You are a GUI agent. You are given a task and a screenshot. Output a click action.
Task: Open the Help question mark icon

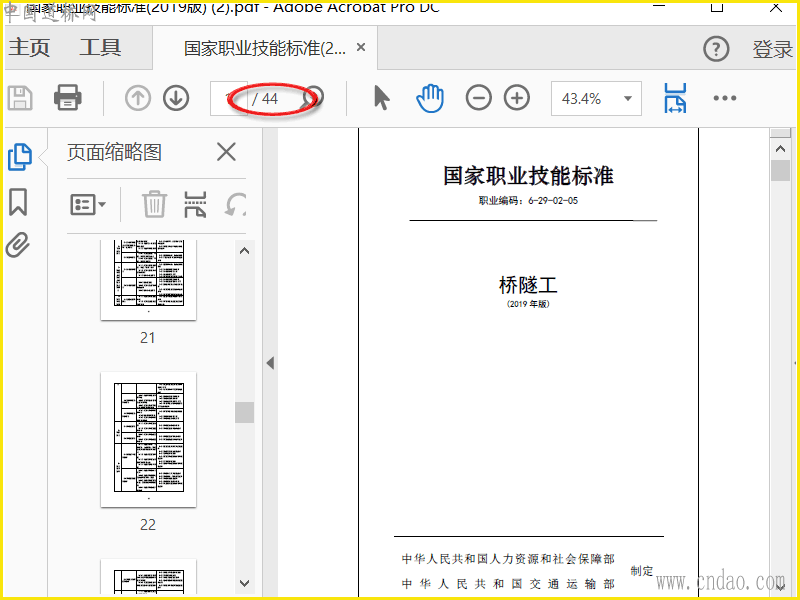pyautogui.click(x=716, y=49)
